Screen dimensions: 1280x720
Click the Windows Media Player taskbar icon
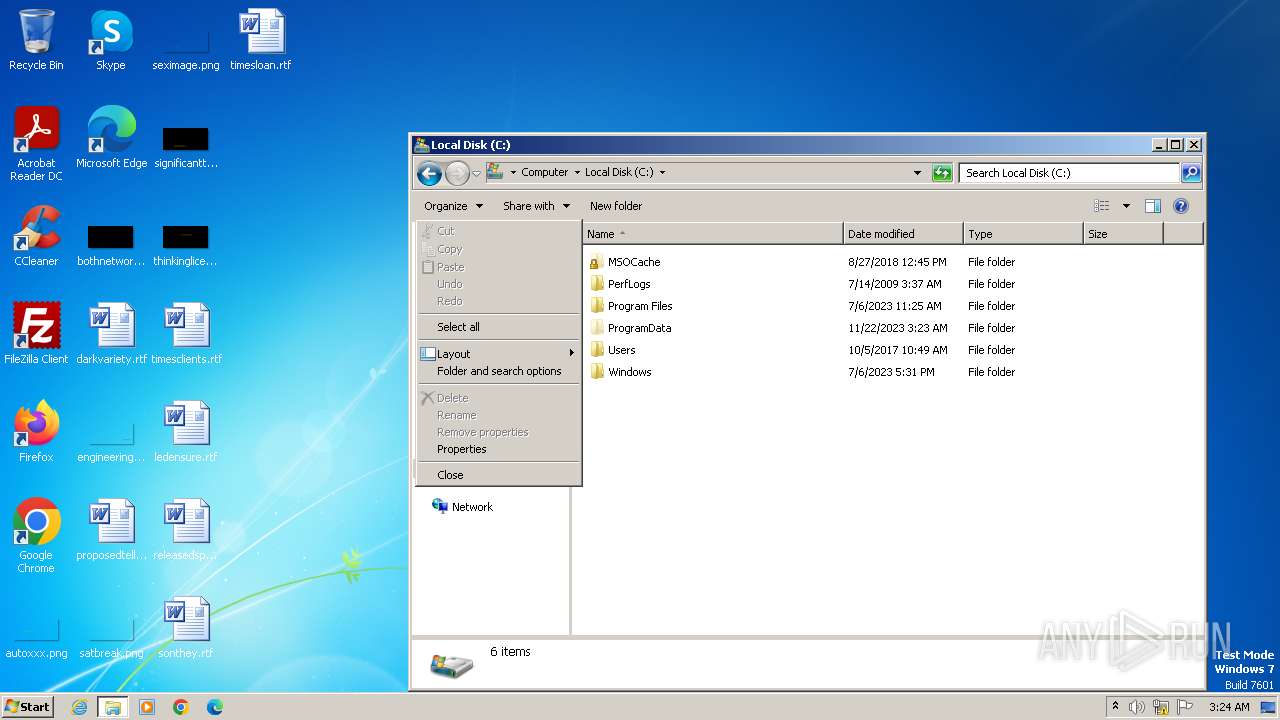tap(147, 707)
